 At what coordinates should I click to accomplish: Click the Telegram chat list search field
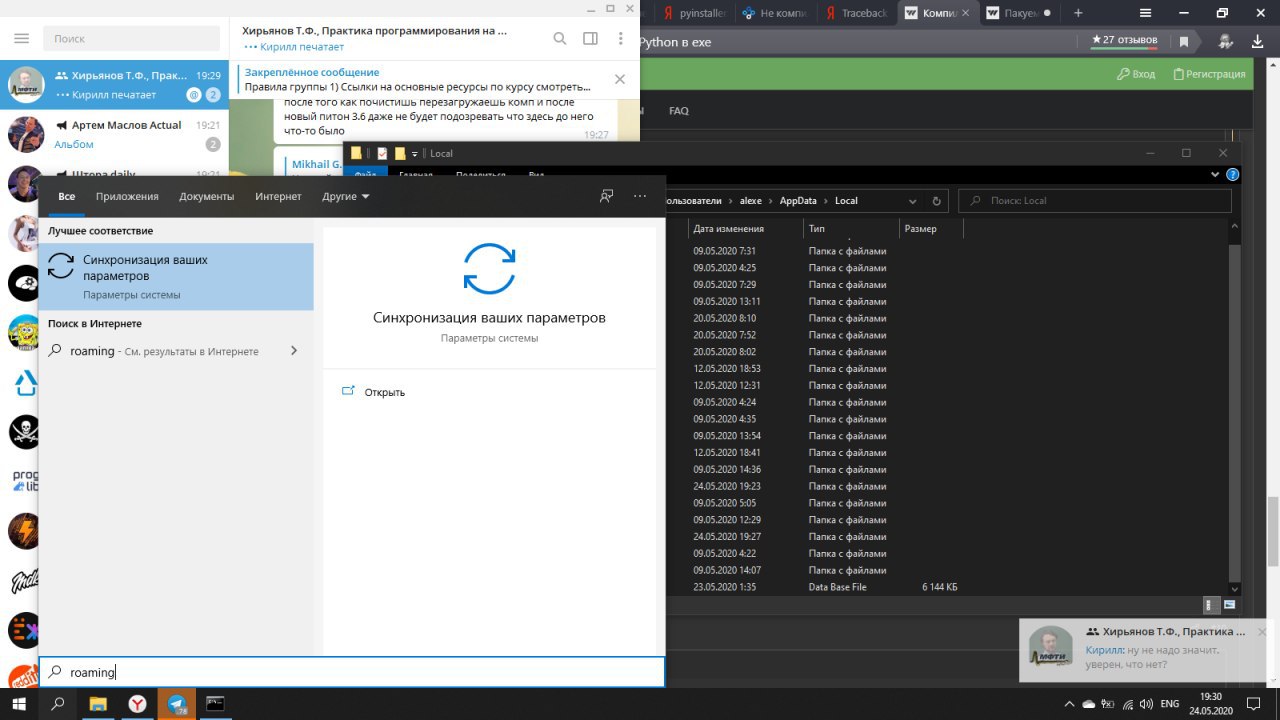tap(132, 38)
